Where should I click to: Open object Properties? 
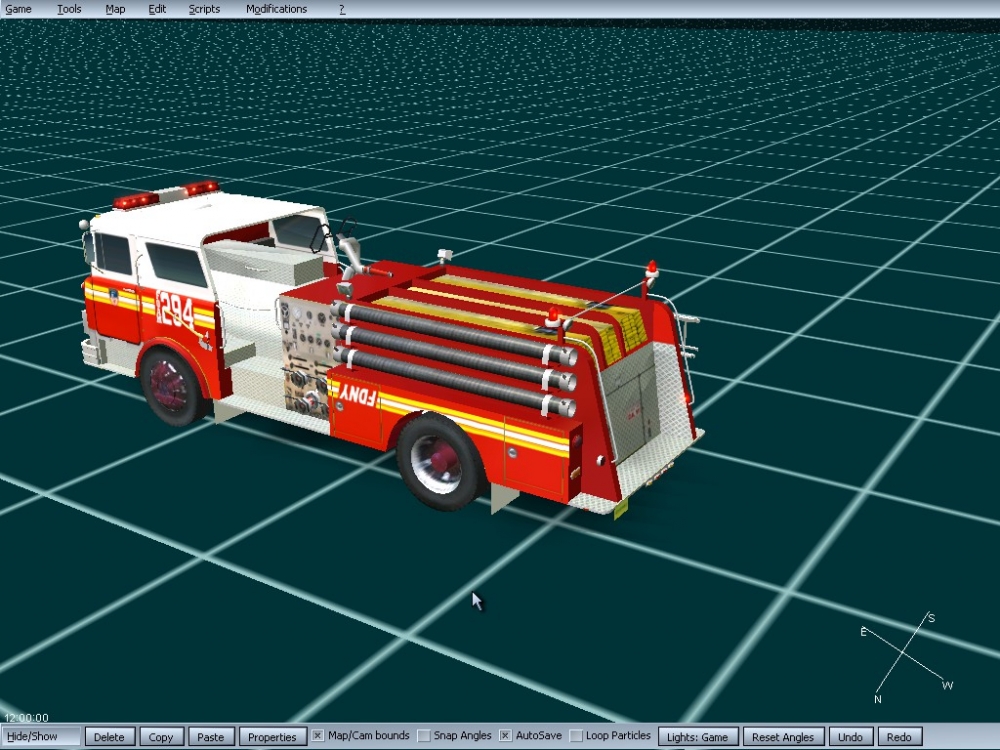click(272, 737)
